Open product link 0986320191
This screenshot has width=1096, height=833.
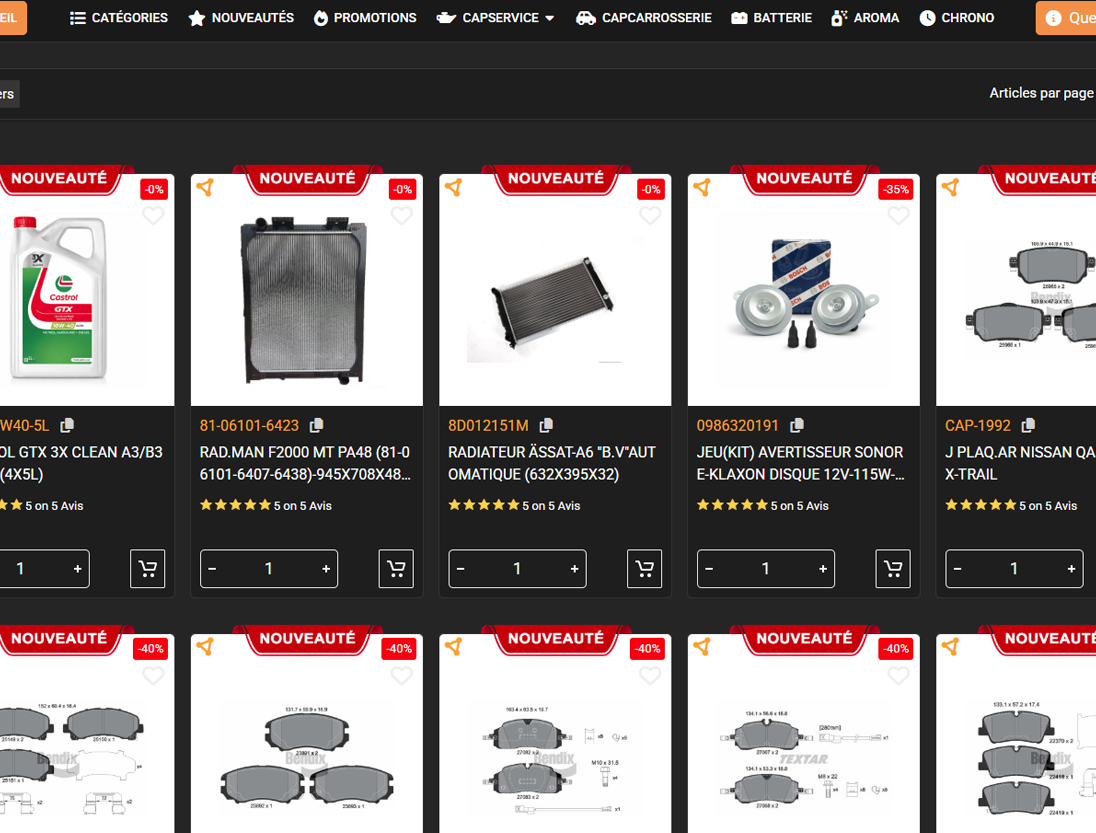click(737, 426)
